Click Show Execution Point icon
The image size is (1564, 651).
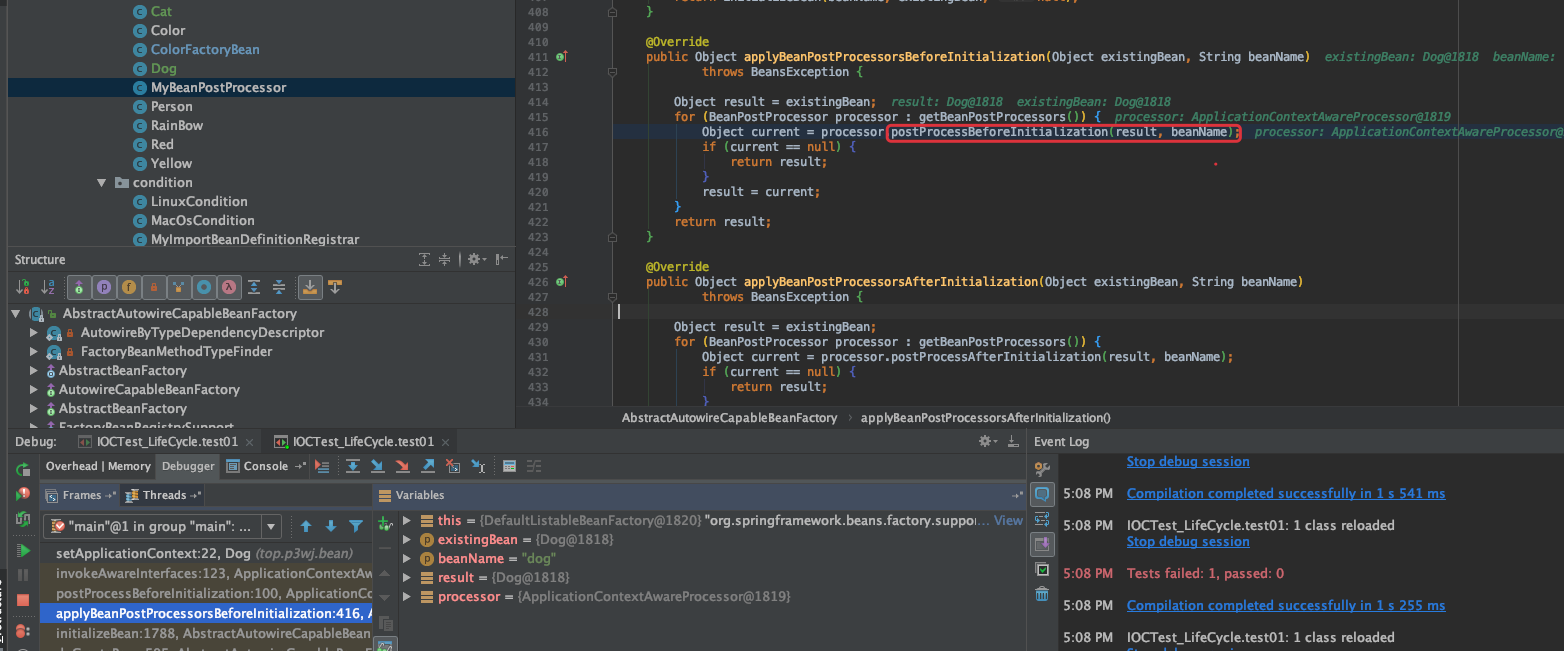click(322, 466)
